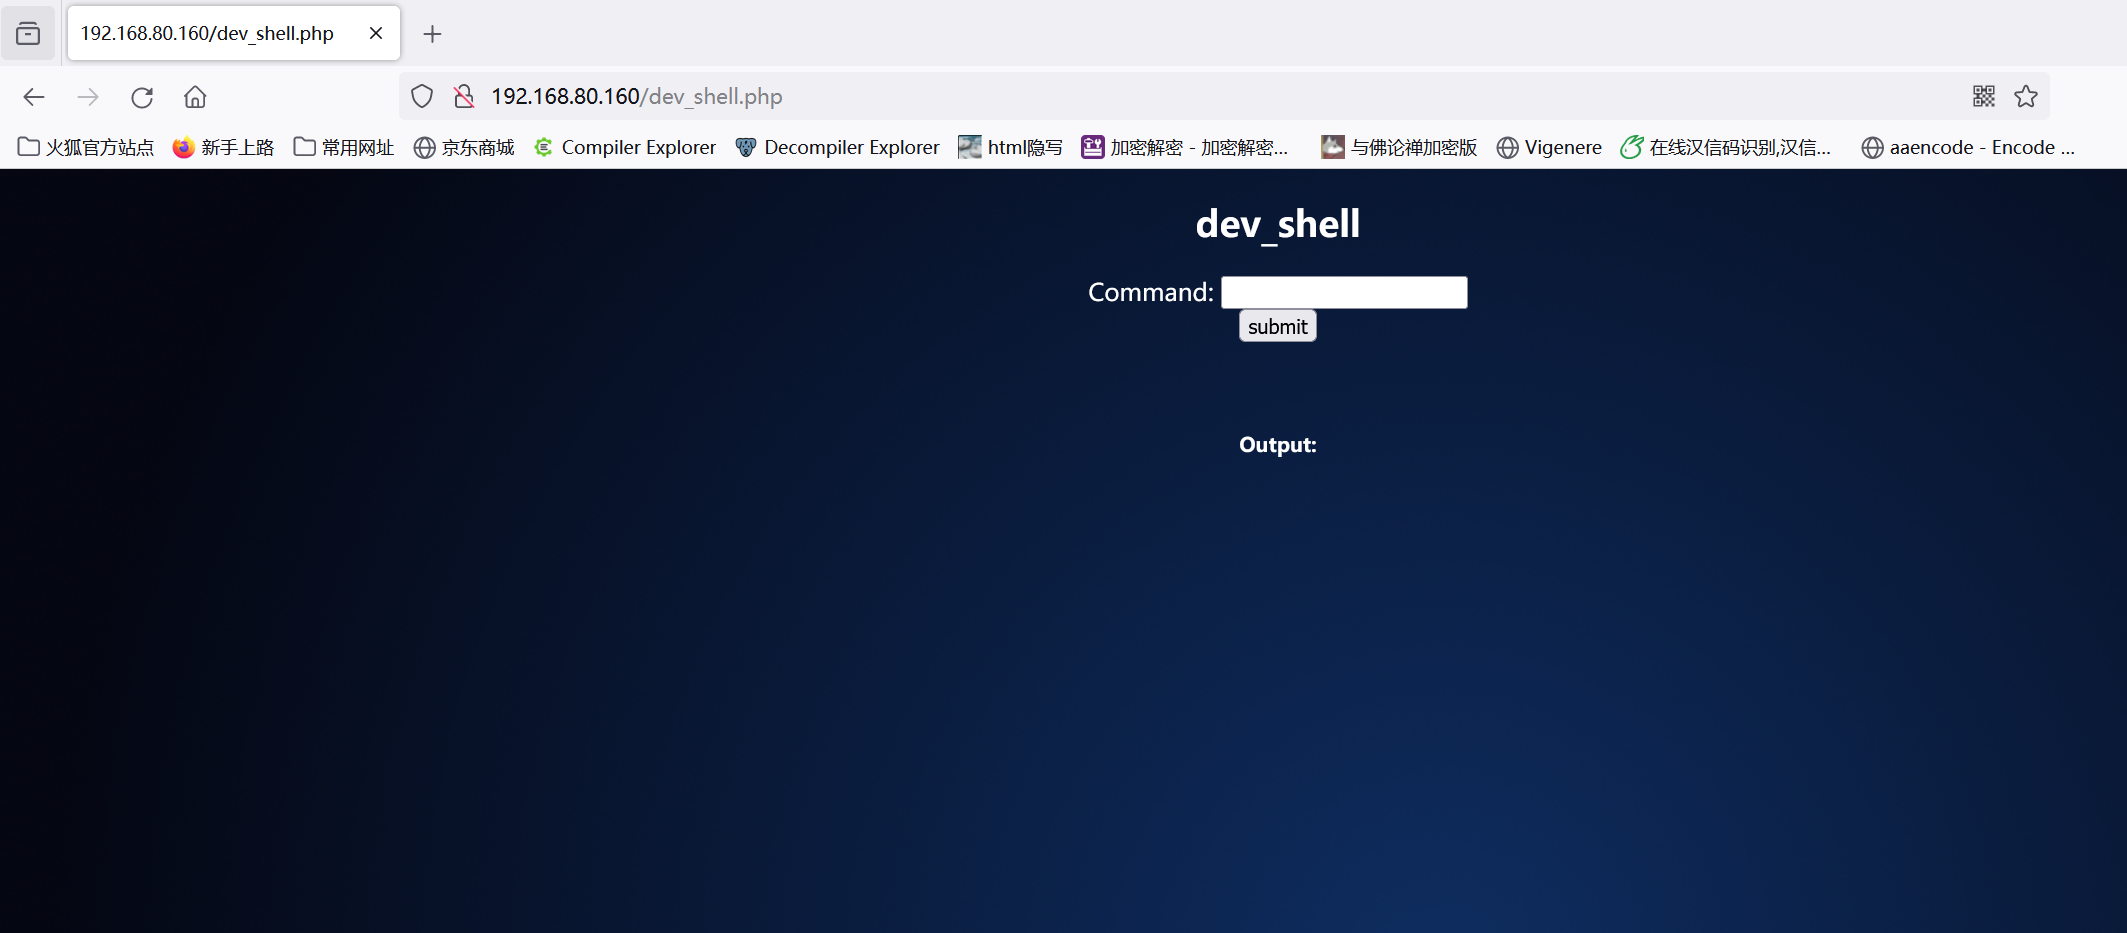Open 京东商城 bookmark
This screenshot has height=933, width=2127.
point(464,148)
